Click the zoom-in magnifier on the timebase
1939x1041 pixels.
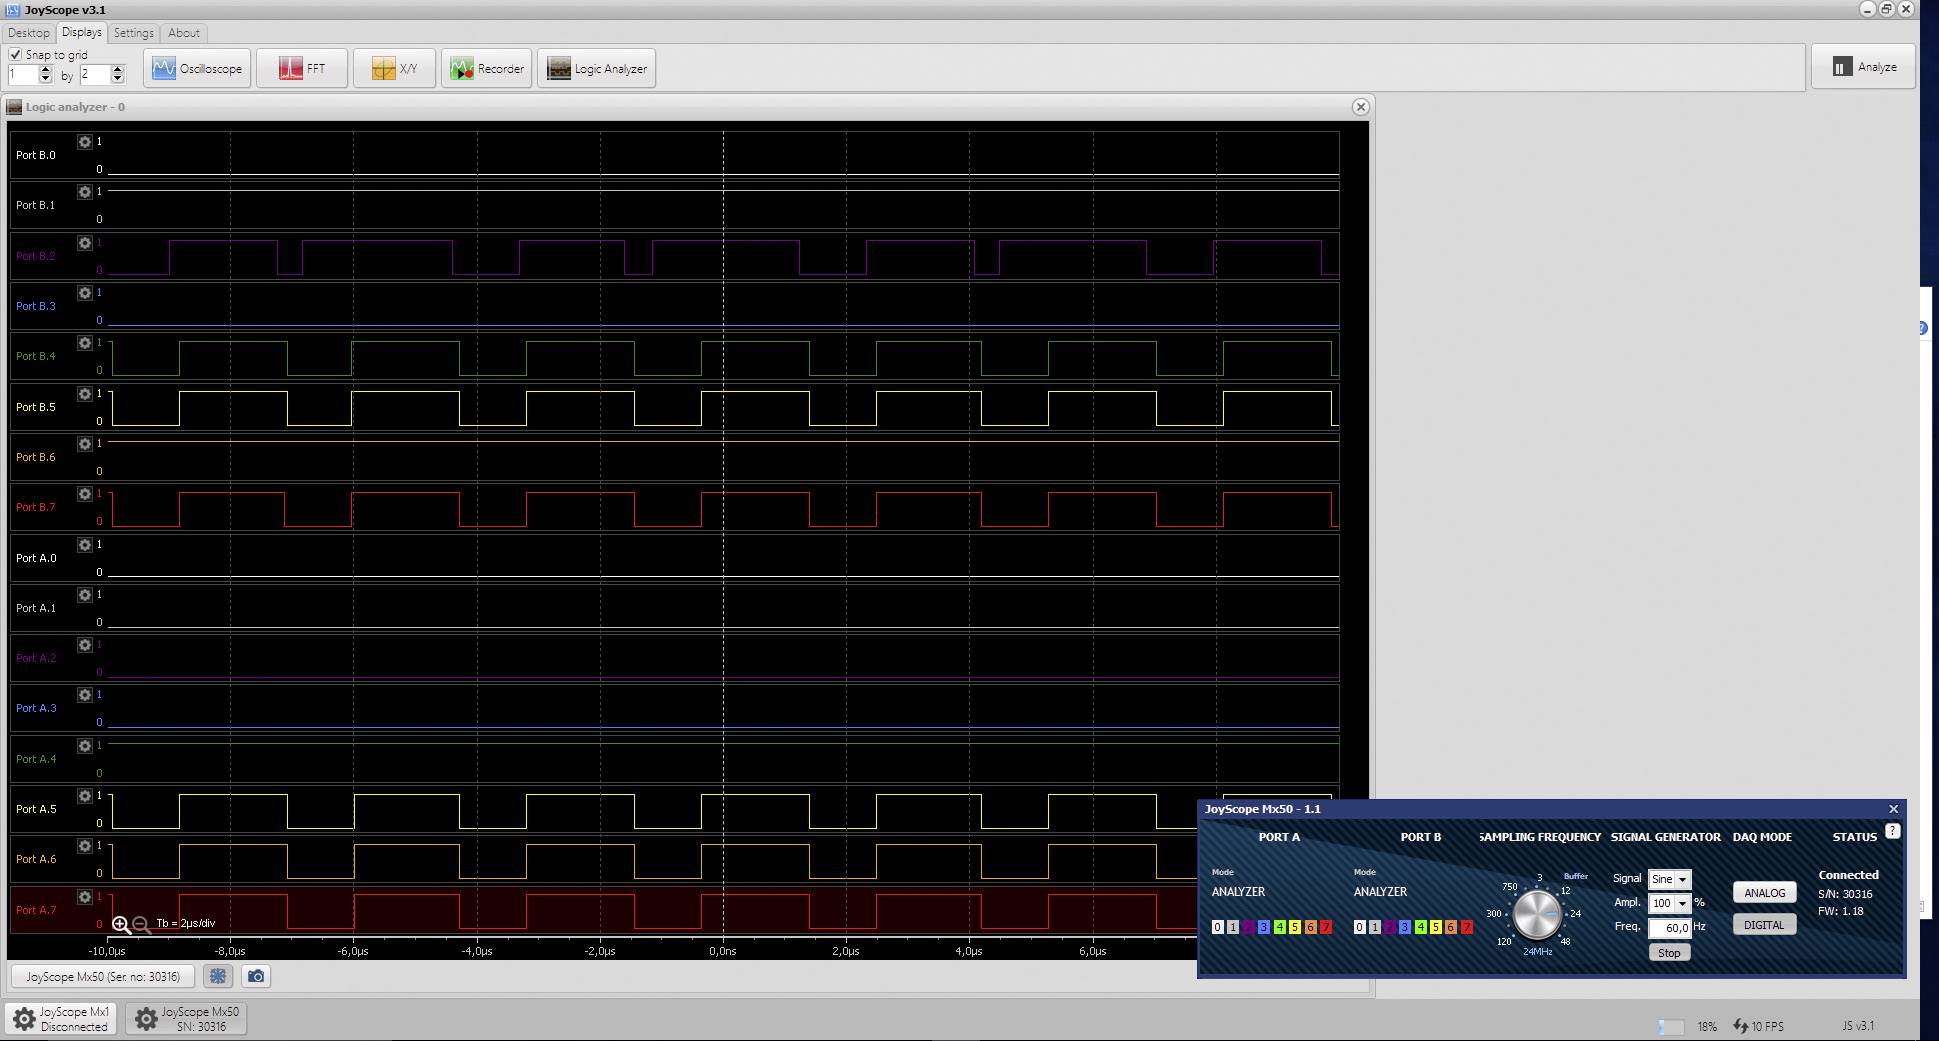pos(122,924)
